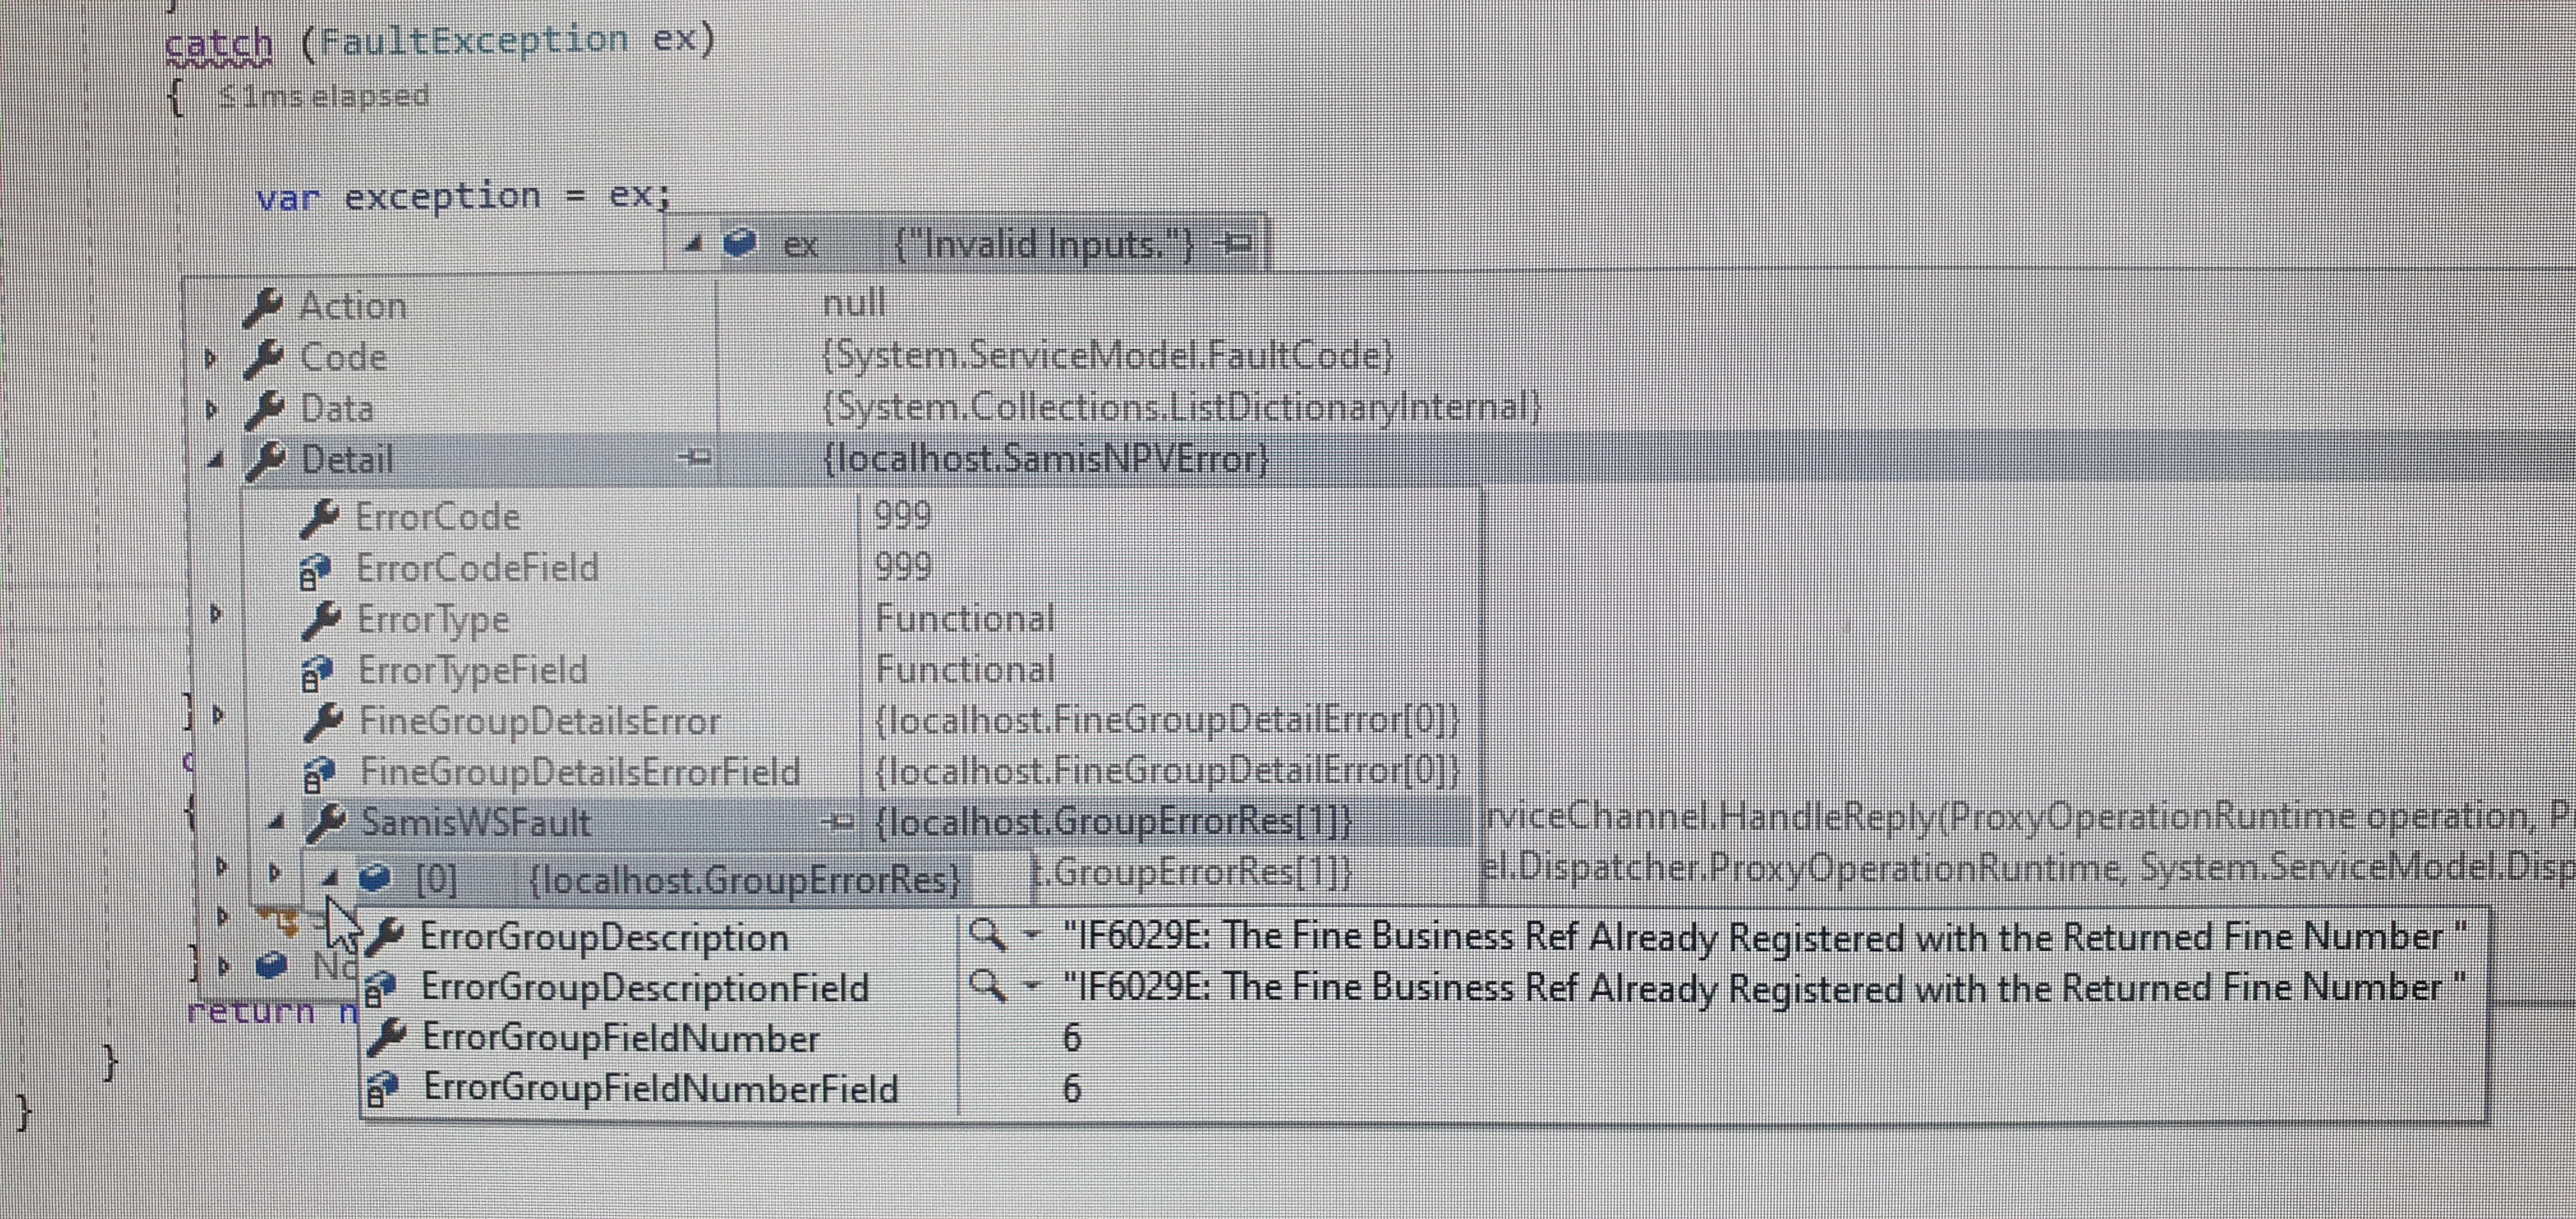2576x1219 pixels.
Task: Collapse the Detail property node
Action: point(215,461)
